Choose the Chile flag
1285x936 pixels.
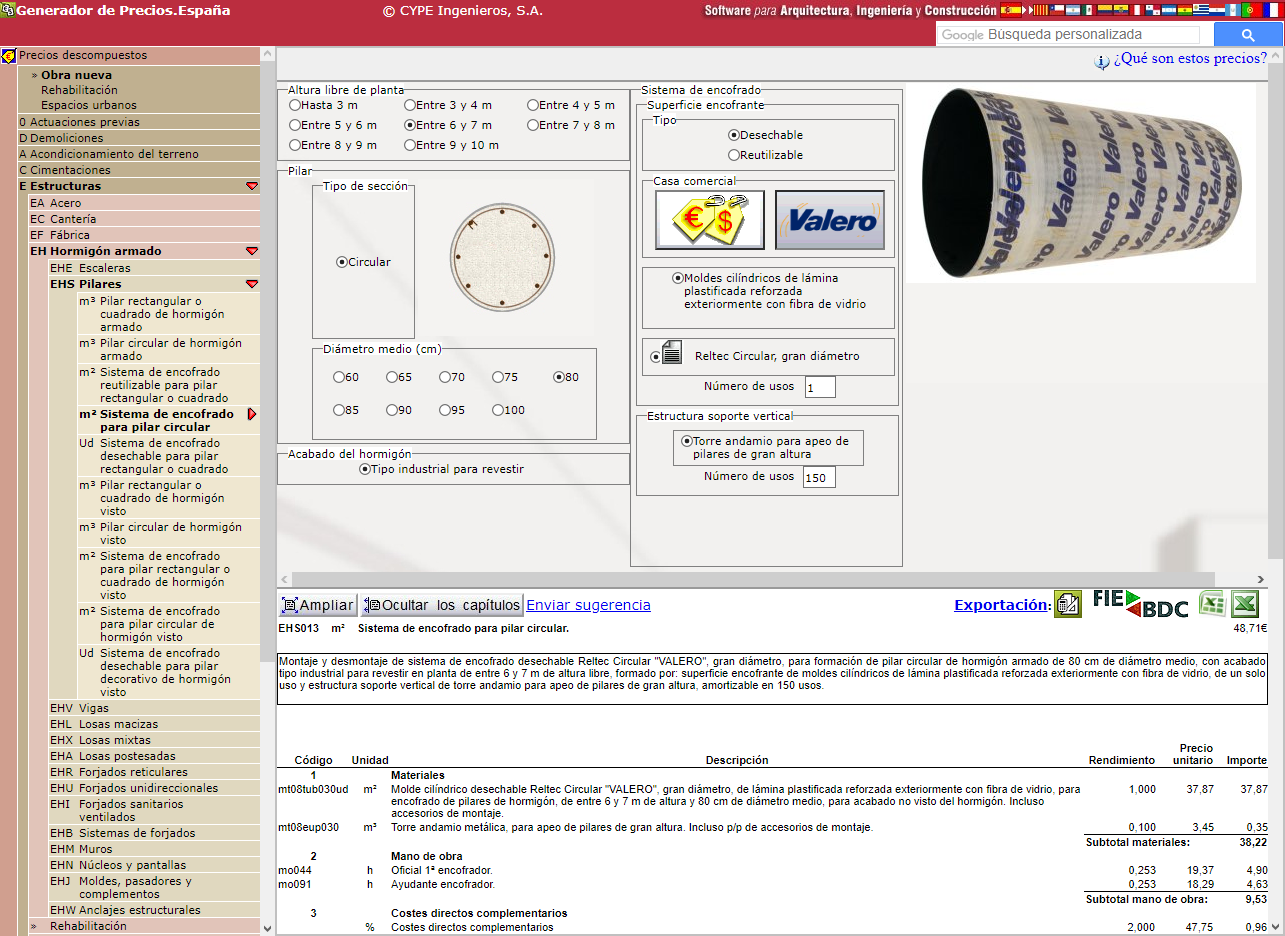1057,10
